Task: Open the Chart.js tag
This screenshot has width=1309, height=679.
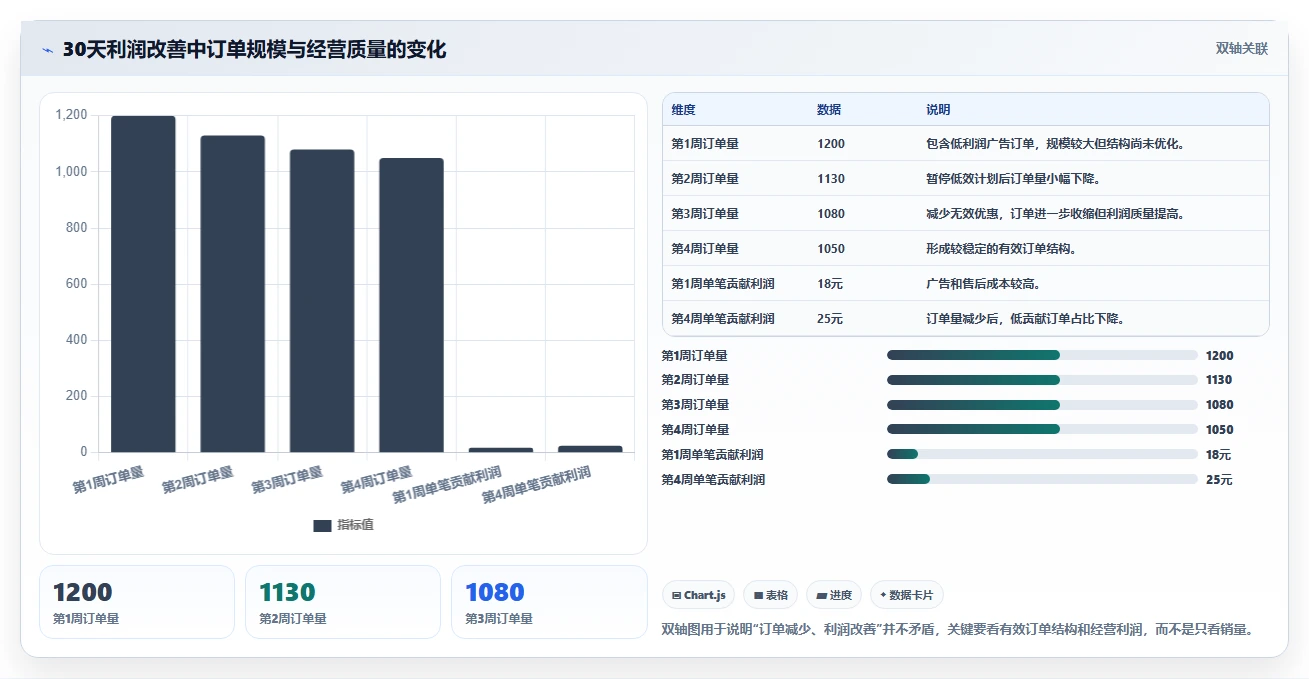Action: [698, 595]
